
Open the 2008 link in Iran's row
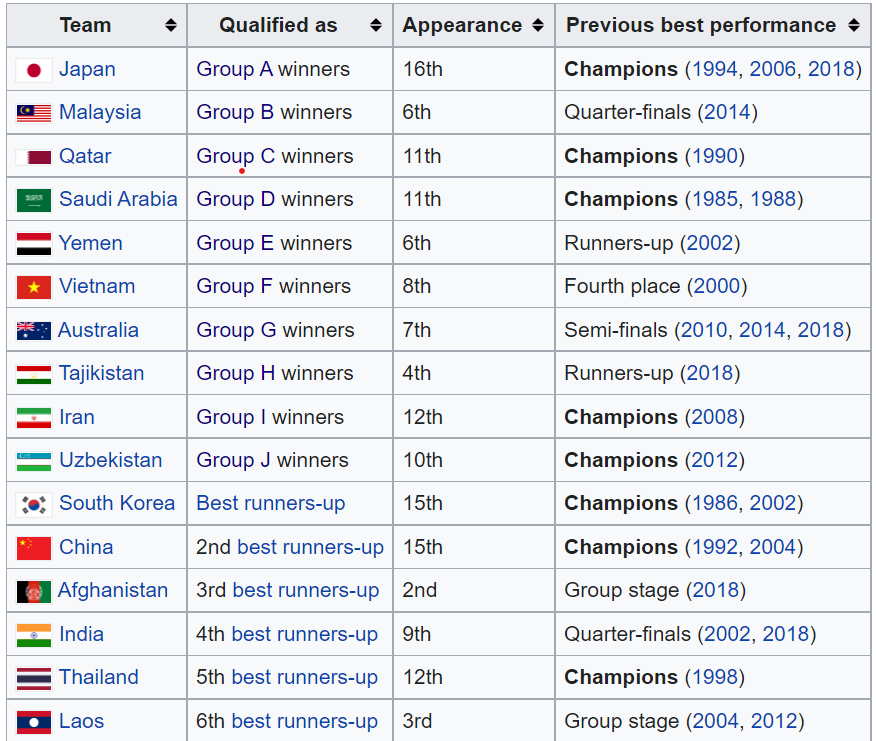716,417
